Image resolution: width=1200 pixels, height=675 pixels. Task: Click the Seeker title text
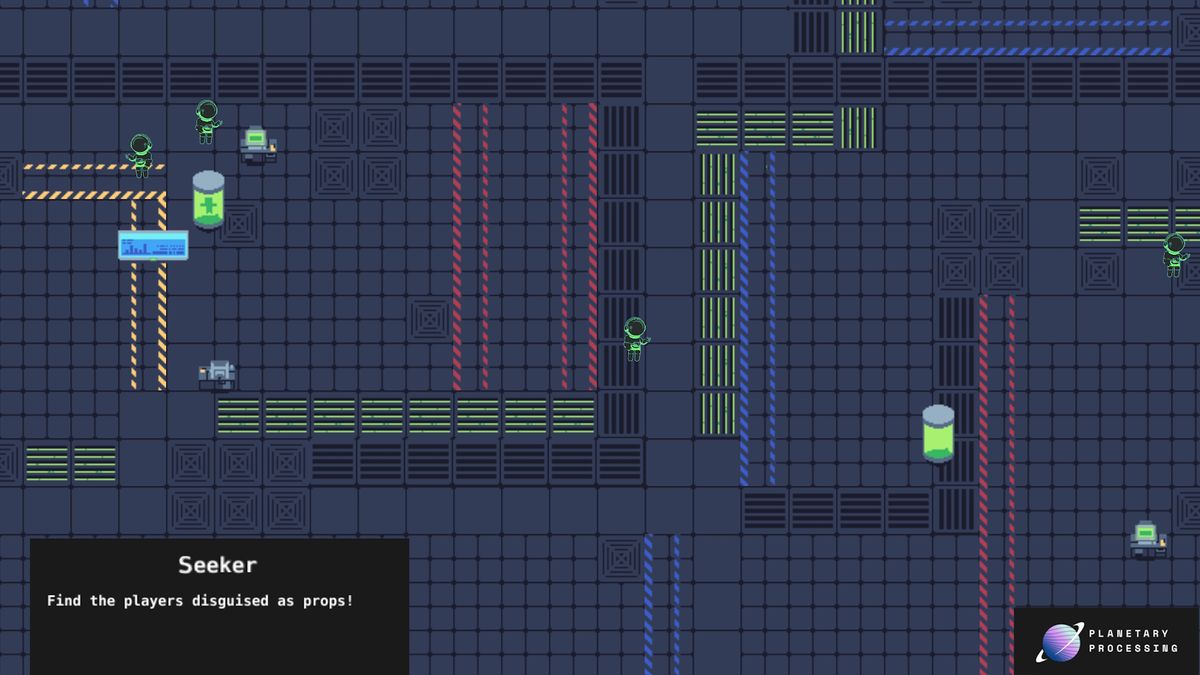click(x=219, y=563)
